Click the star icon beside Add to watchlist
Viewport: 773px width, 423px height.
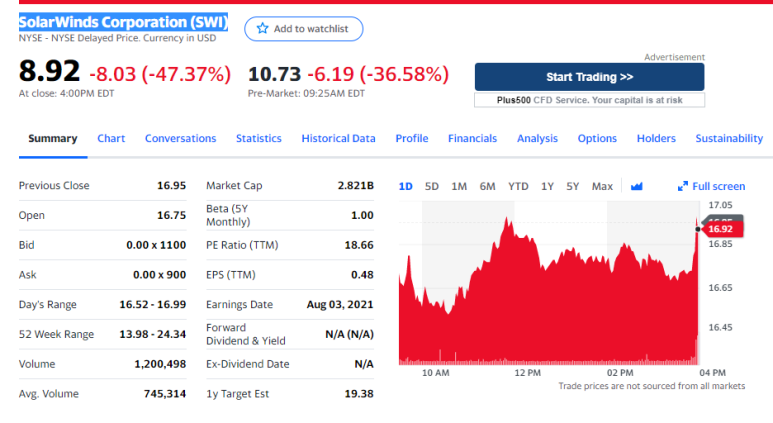pos(262,29)
